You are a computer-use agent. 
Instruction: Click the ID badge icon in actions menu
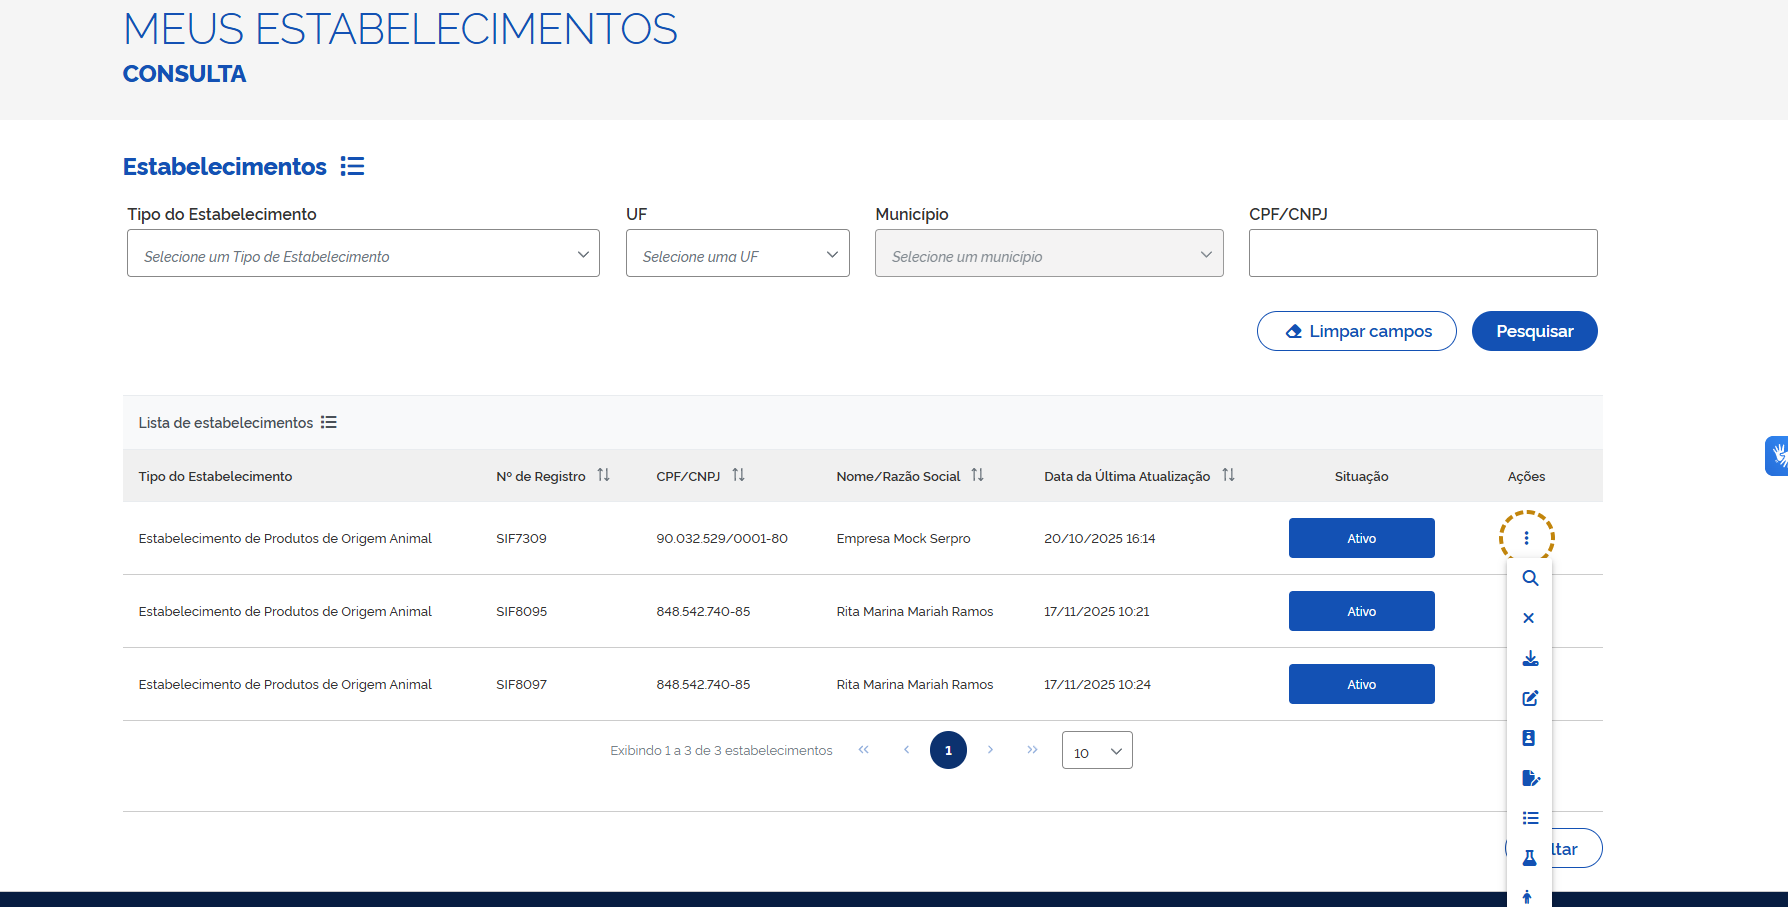(1529, 738)
